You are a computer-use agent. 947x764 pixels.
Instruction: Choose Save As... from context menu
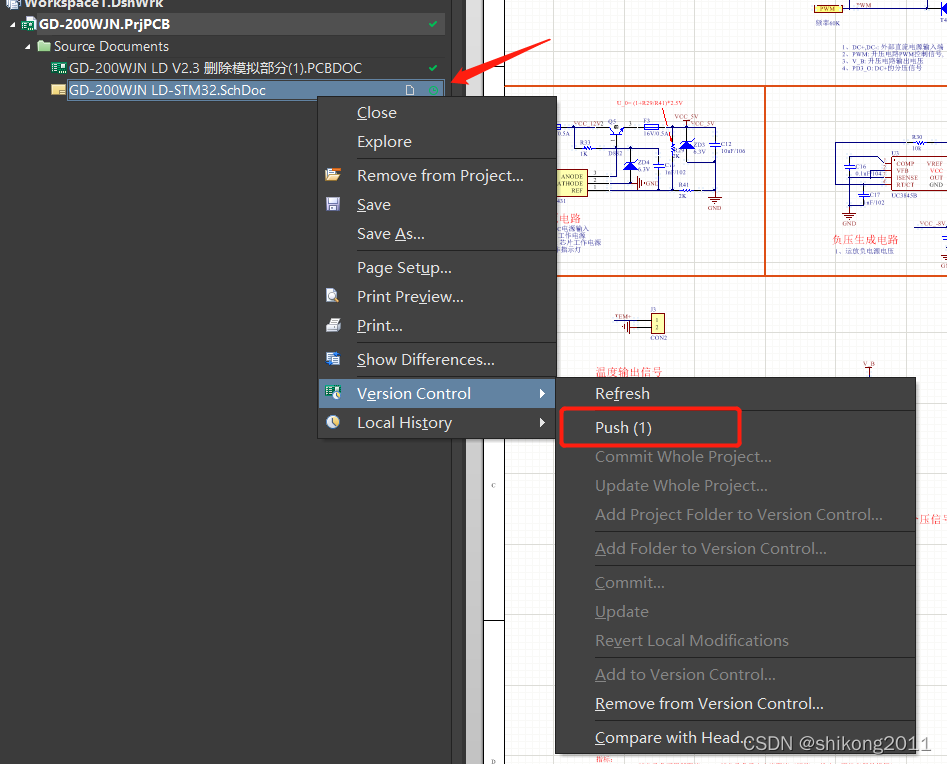click(x=390, y=233)
